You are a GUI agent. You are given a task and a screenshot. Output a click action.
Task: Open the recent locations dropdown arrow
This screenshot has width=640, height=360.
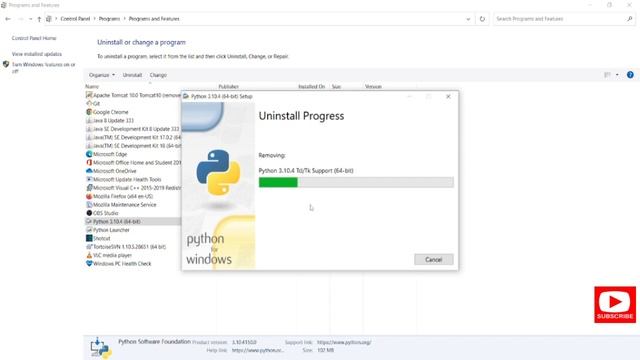[x=30, y=19]
